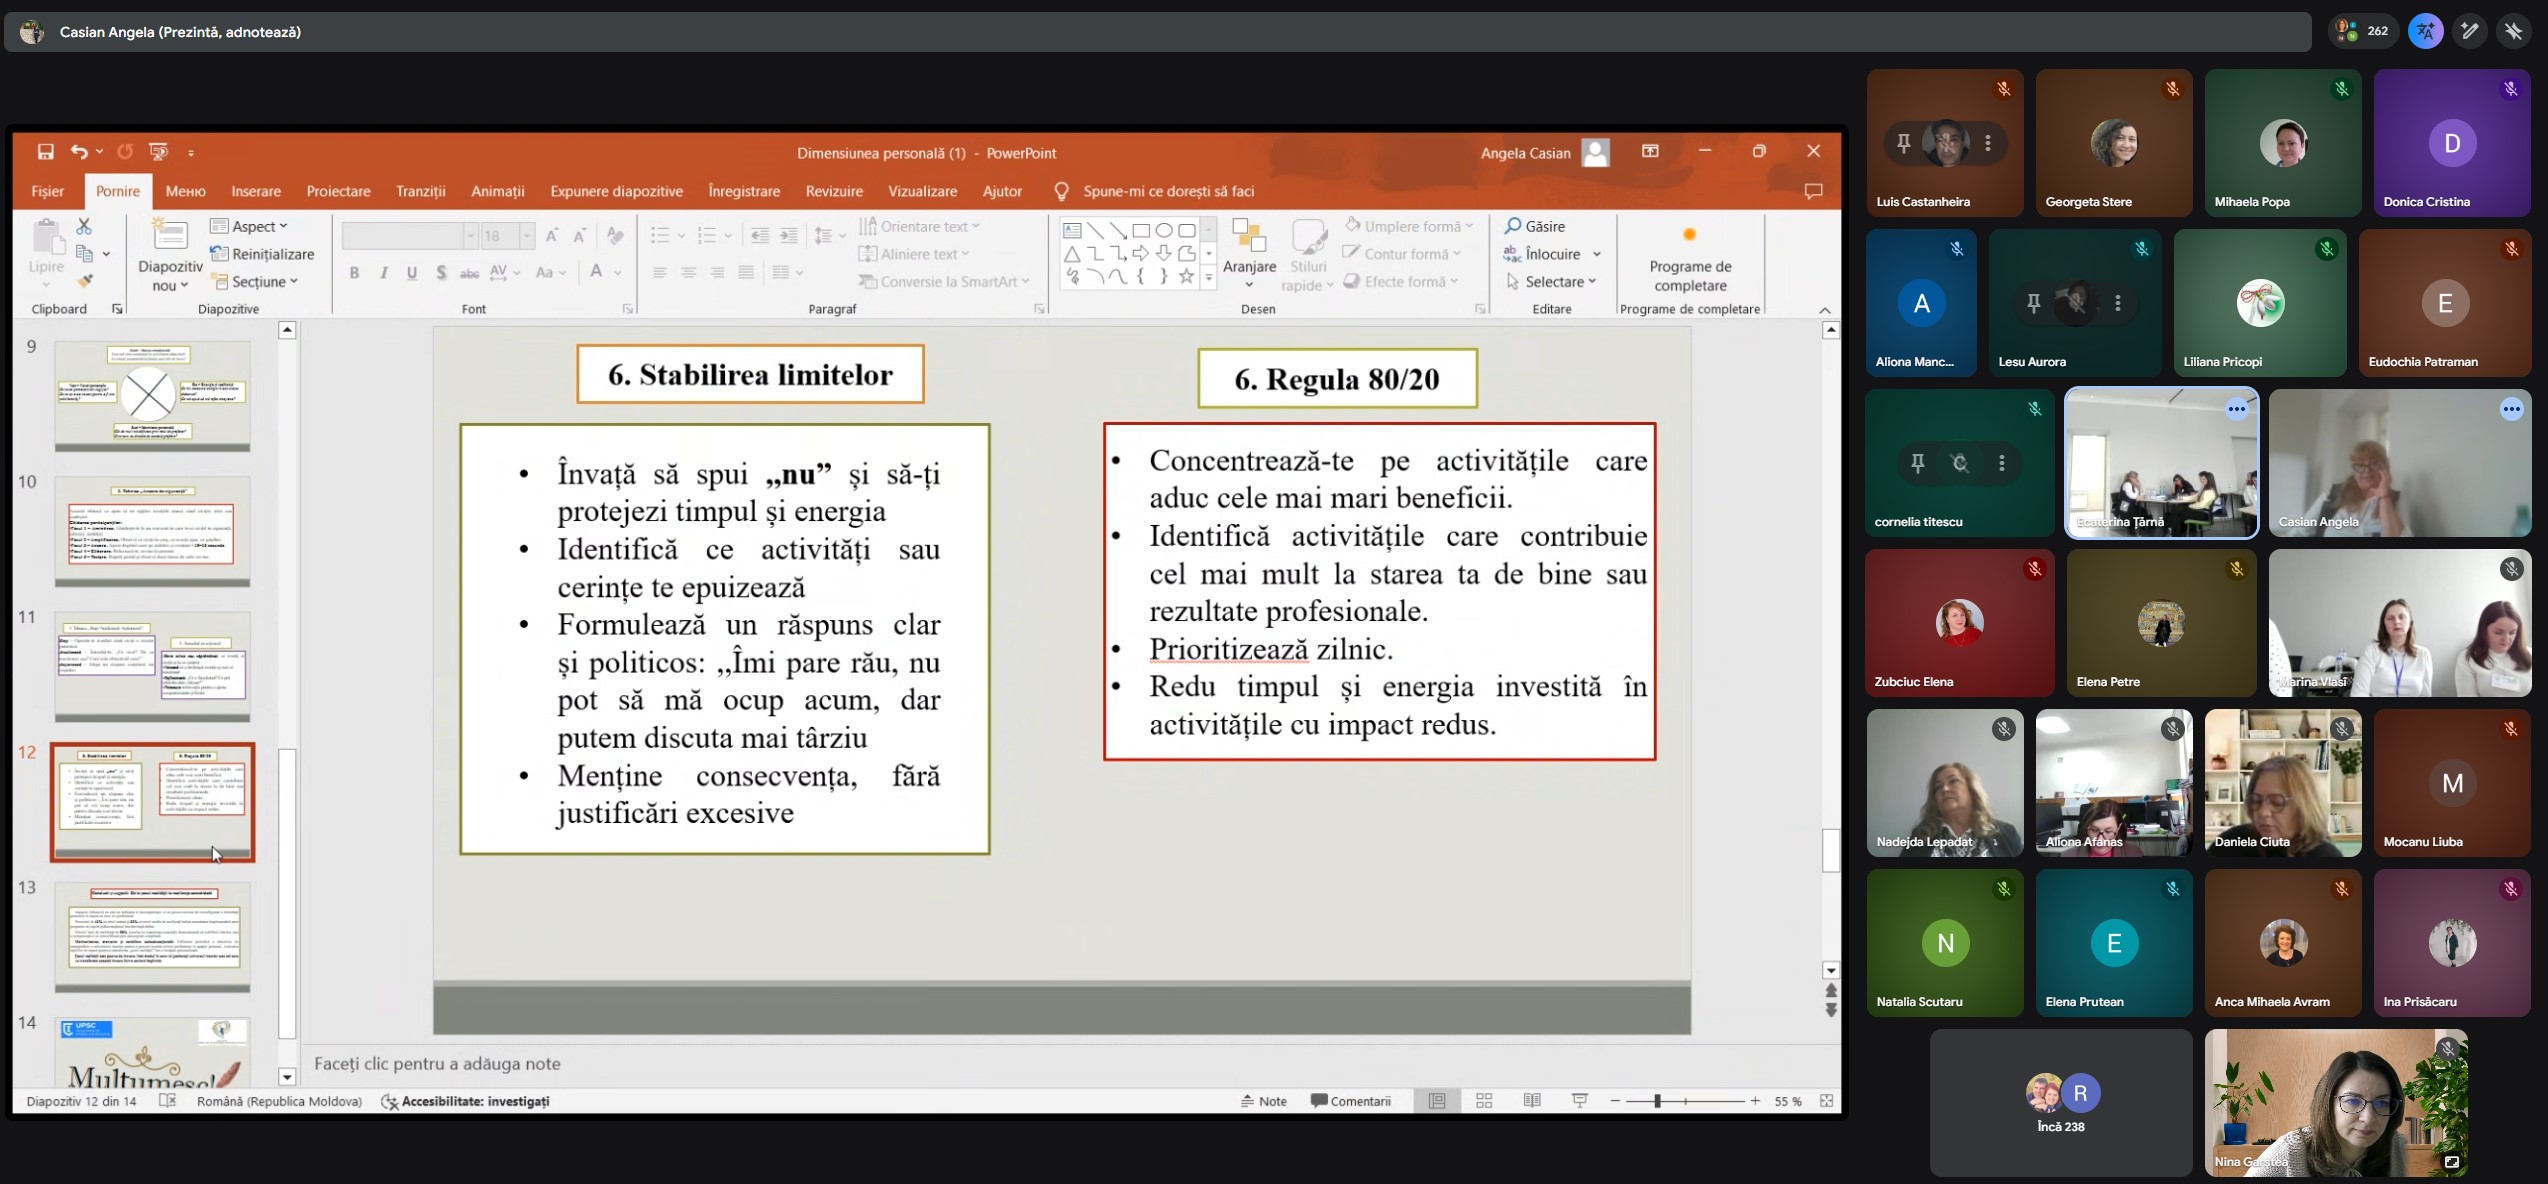The width and height of the screenshot is (2548, 1184).
Task: Click the fit slide to window icon
Action: pyautogui.click(x=1826, y=1101)
